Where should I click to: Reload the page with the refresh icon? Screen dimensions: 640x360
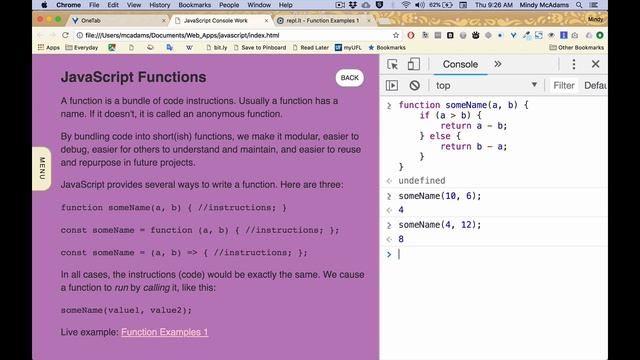pyautogui.click(x=65, y=35)
